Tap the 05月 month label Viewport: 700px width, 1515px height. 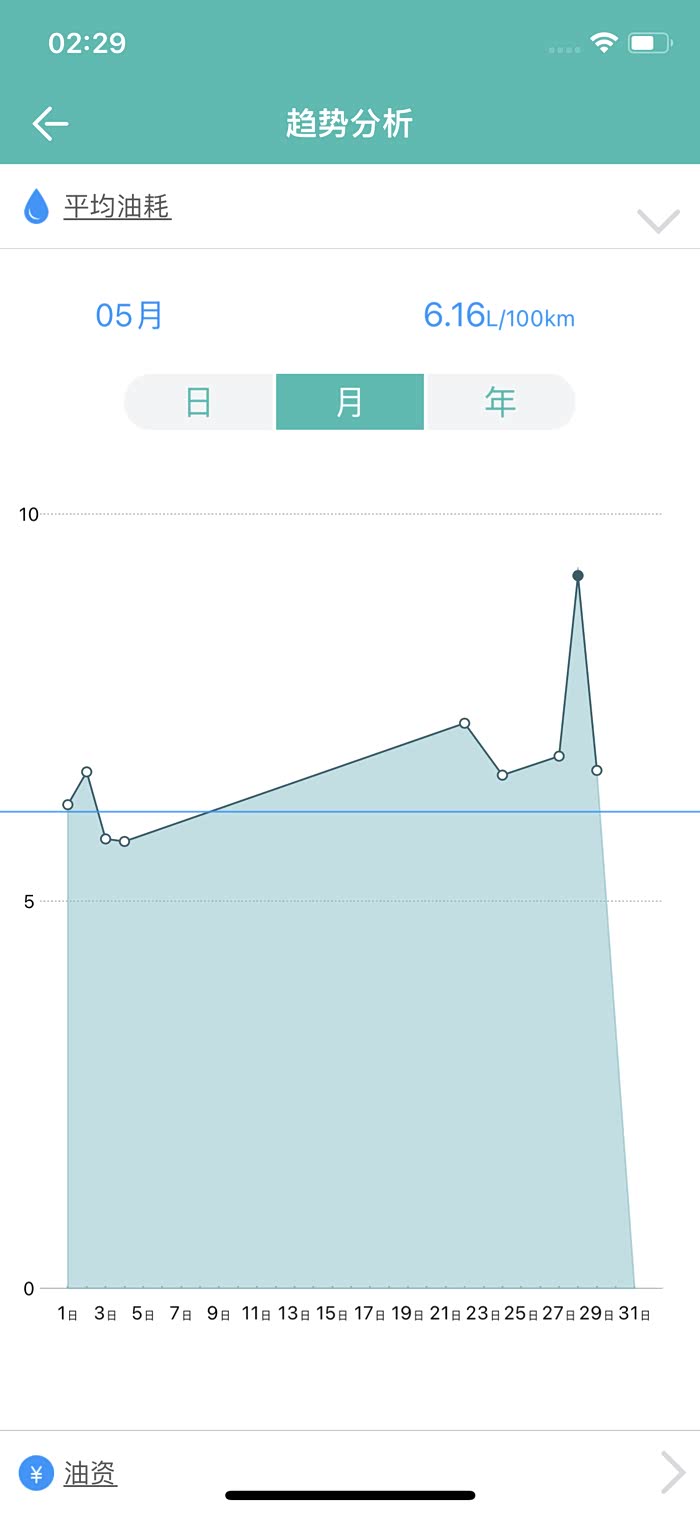click(129, 315)
